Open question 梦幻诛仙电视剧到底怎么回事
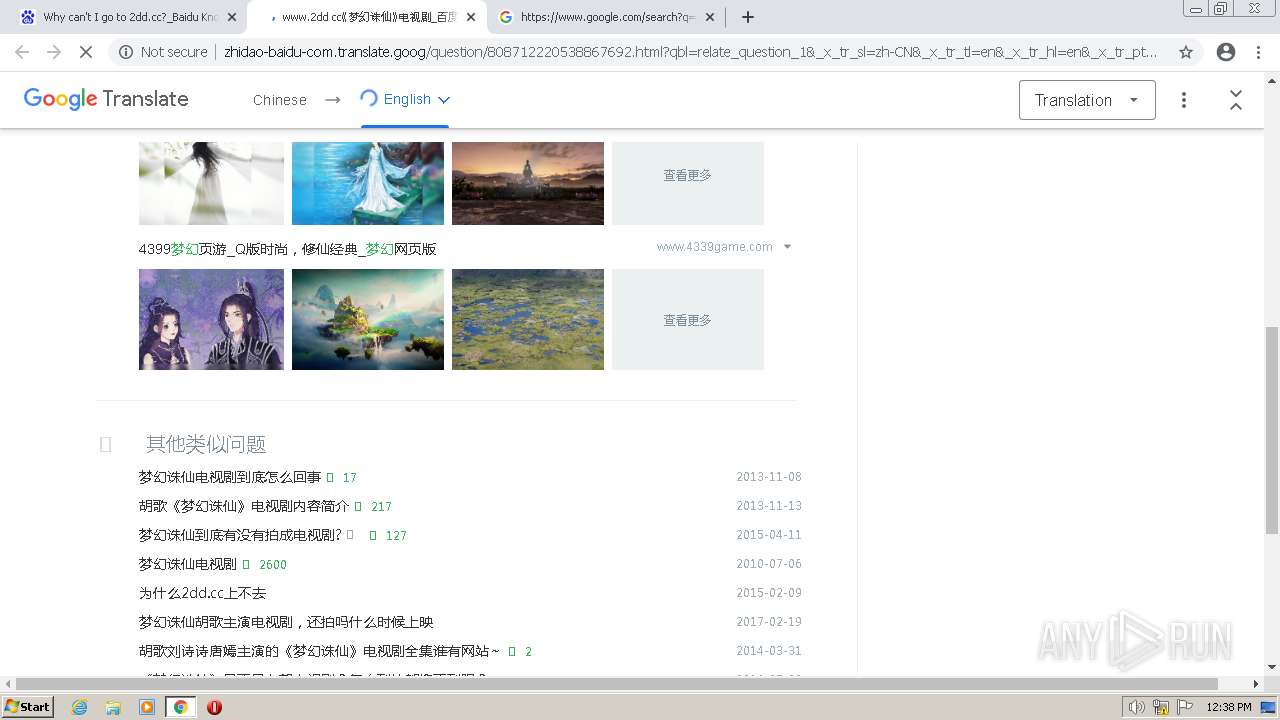 point(230,477)
